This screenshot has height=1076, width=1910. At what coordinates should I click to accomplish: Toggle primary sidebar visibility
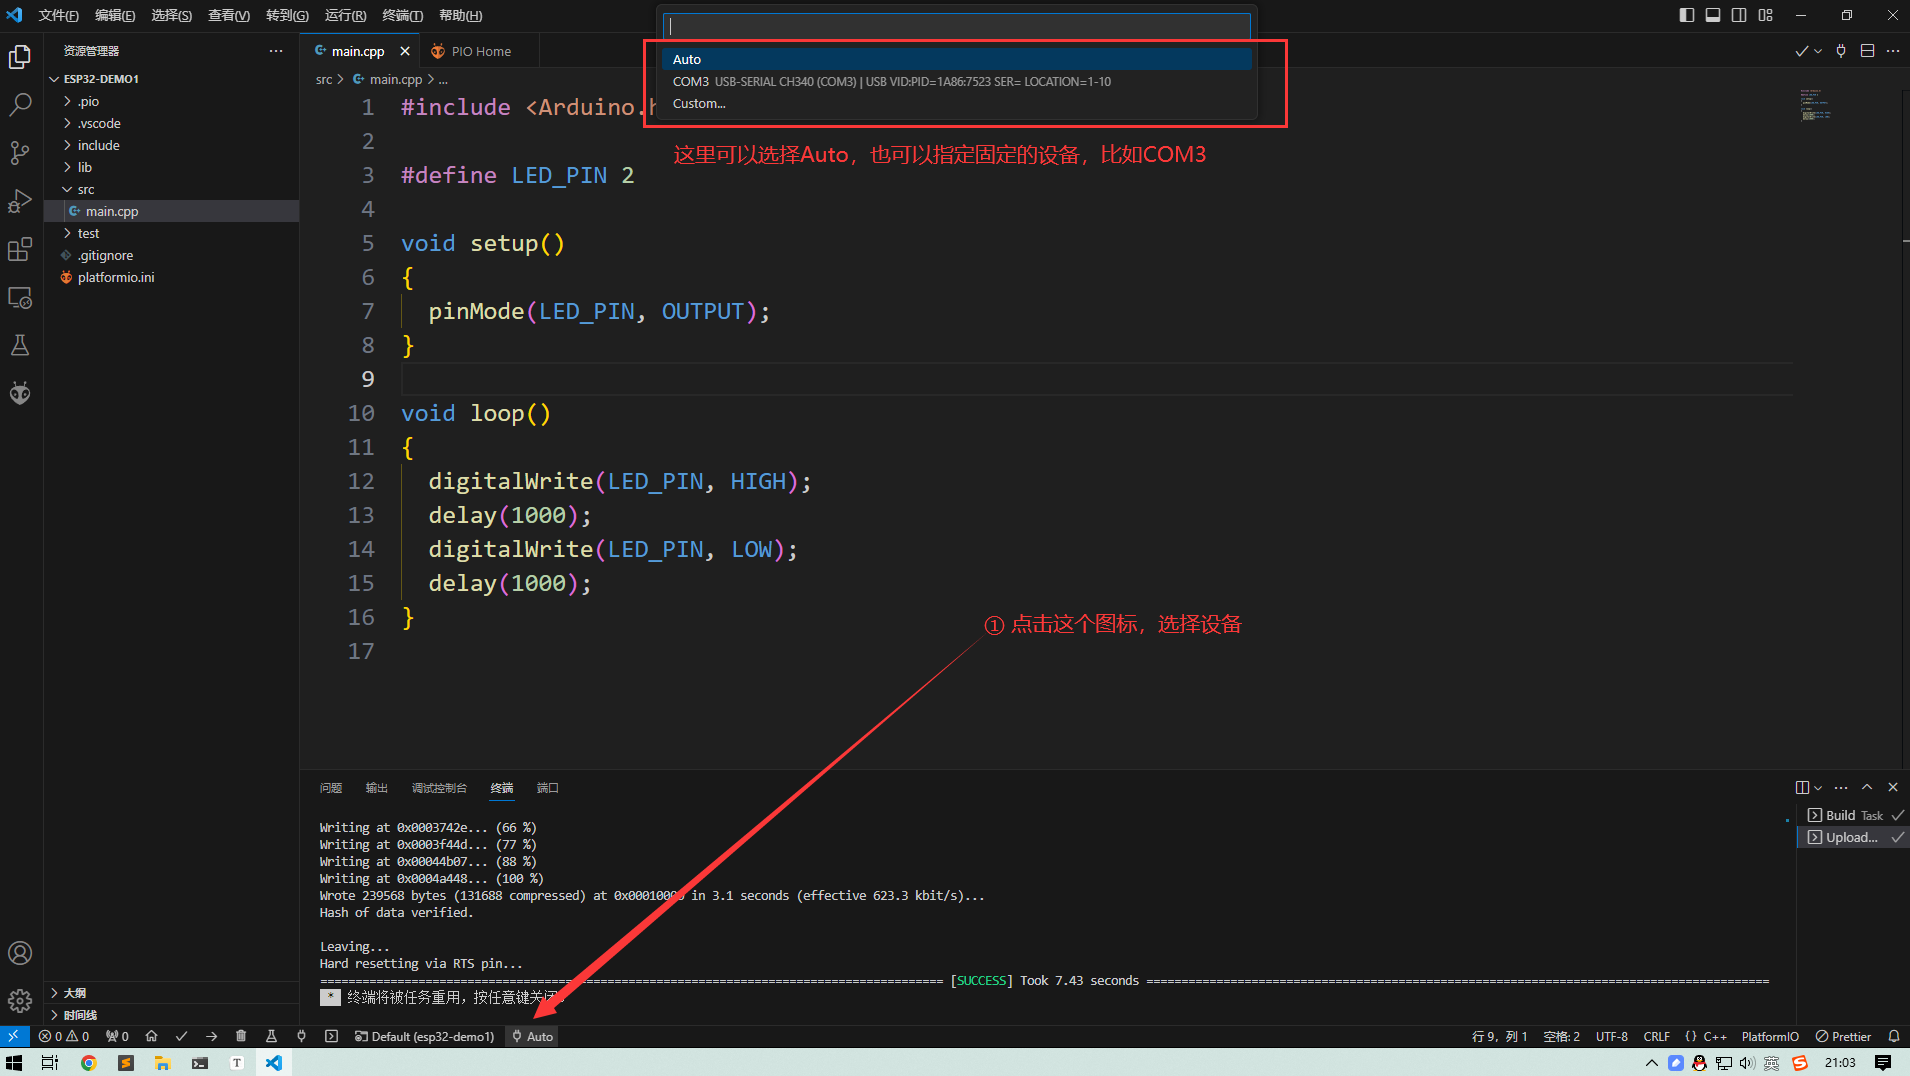coord(1687,15)
